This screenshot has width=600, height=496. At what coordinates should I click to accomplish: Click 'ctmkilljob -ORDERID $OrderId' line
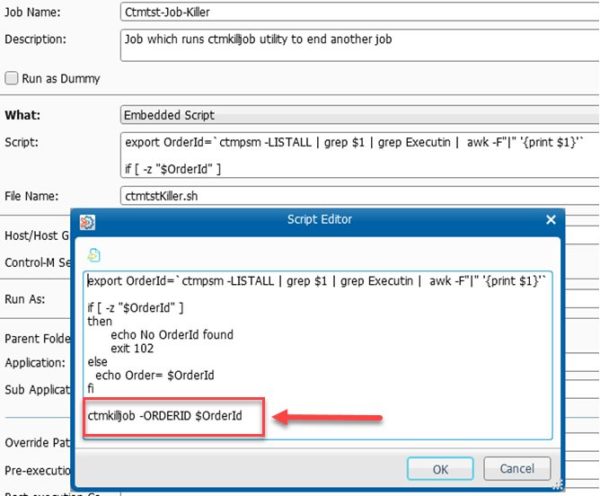click(x=165, y=416)
